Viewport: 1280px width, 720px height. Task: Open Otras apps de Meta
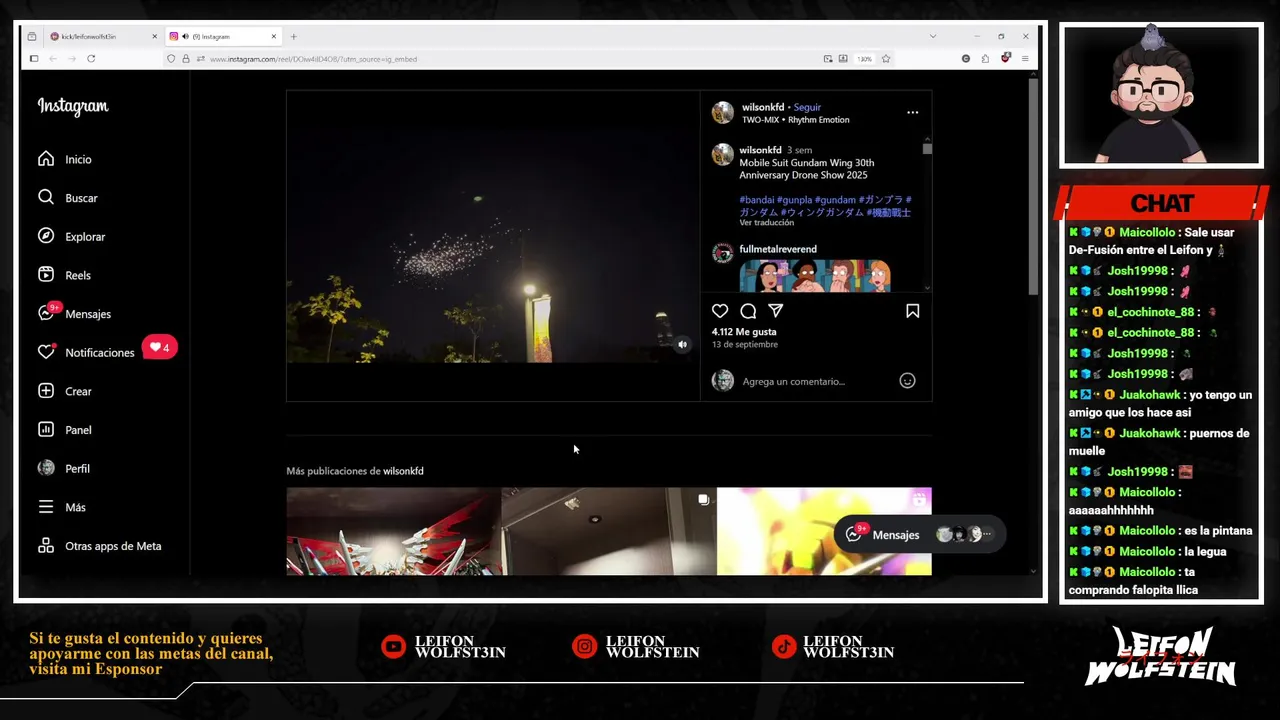pos(99,546)
